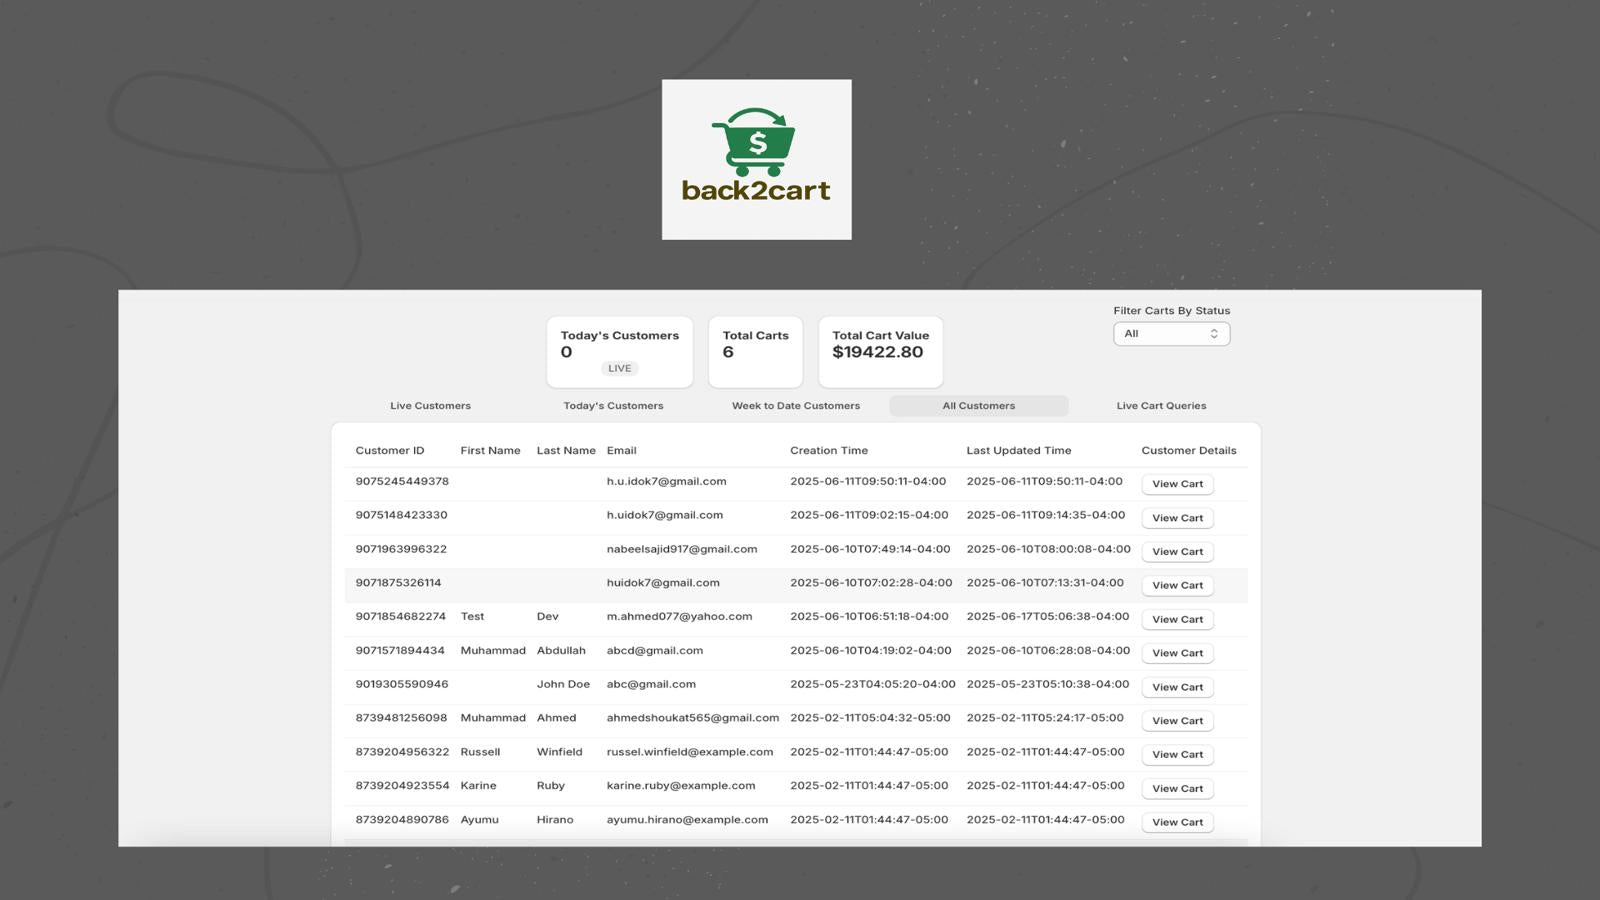Image resolution: width=1600 pixels, height=900 pixels.
Task: Click the First Name column header
Action: pyautogui.click(x=490, y=451)
